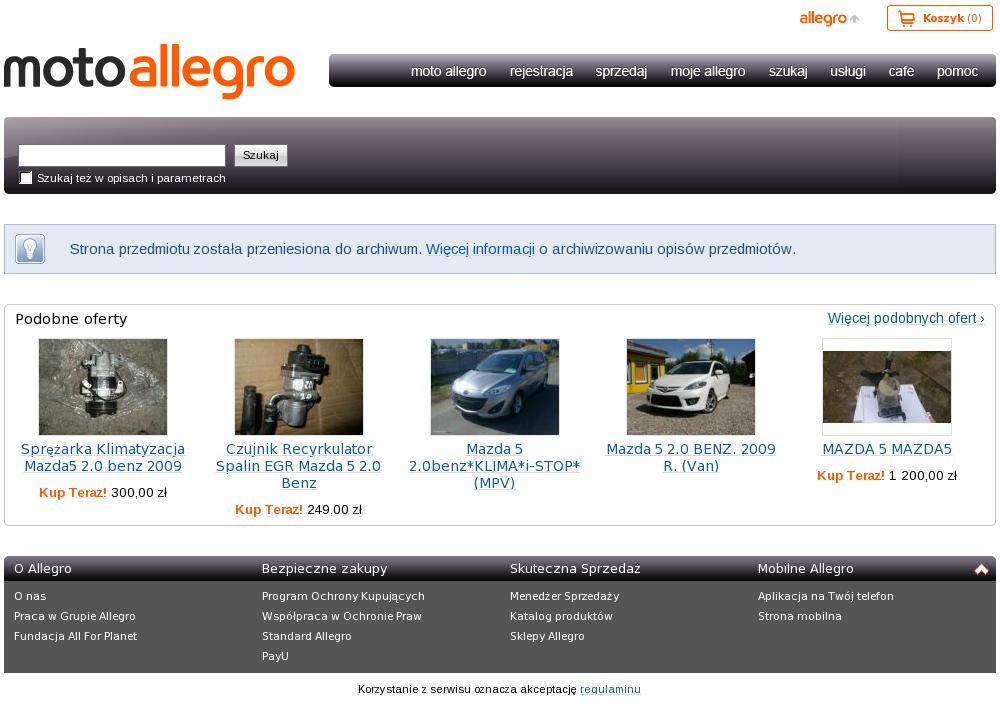Click the Bezpieczne zakupy footer heading
Screen dimensions: 1000x709
[325, 569]
